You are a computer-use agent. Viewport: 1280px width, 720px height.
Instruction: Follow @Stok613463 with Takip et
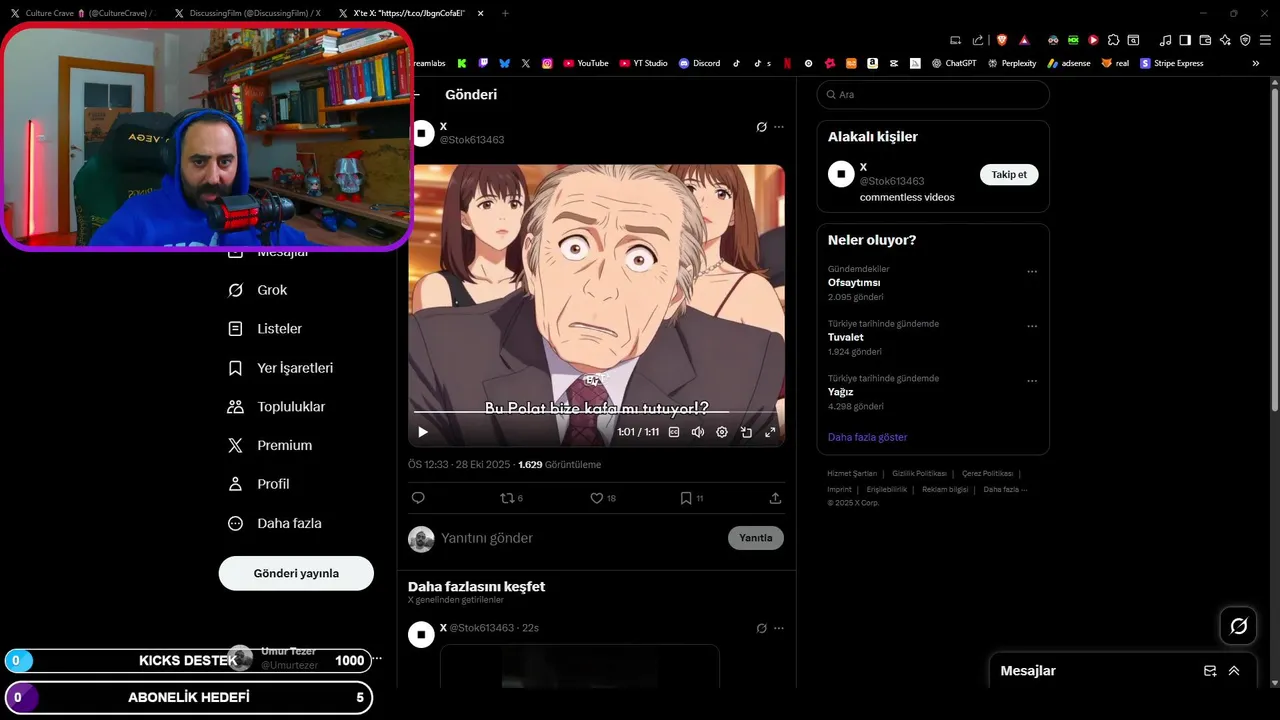[x=1009, y=174]
